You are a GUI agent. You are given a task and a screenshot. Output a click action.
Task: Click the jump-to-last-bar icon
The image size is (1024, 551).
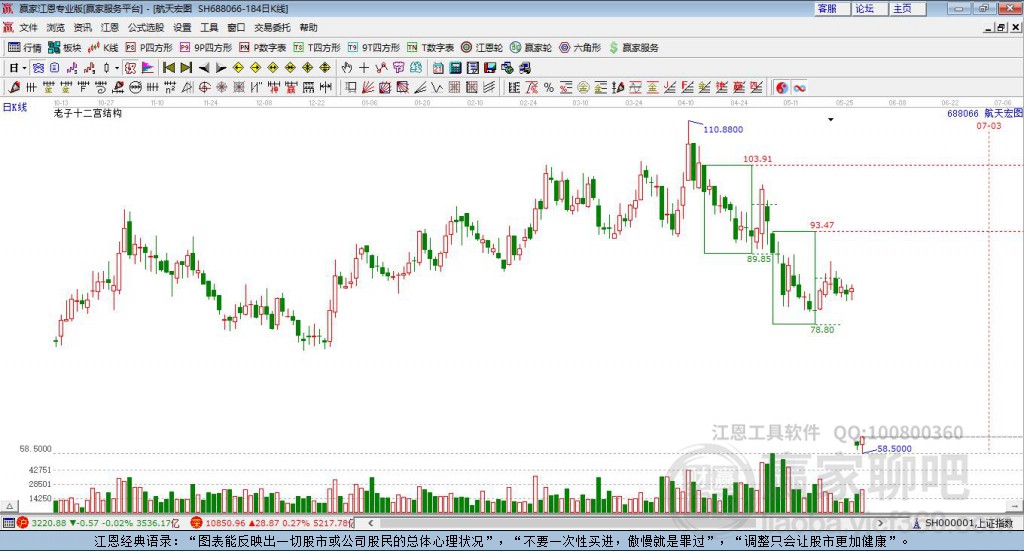[186, 68]
